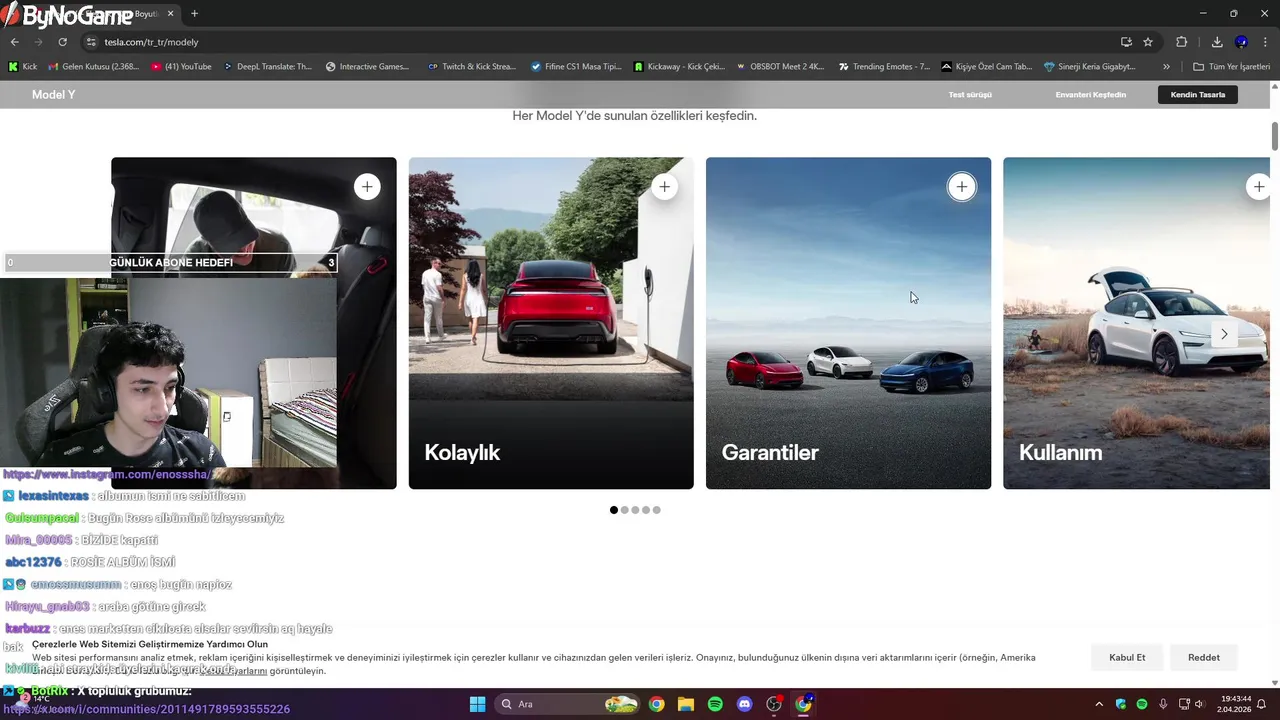1280x720 pixels.
Task: Open the Test sürüşü link
Action: pos(970,95)
